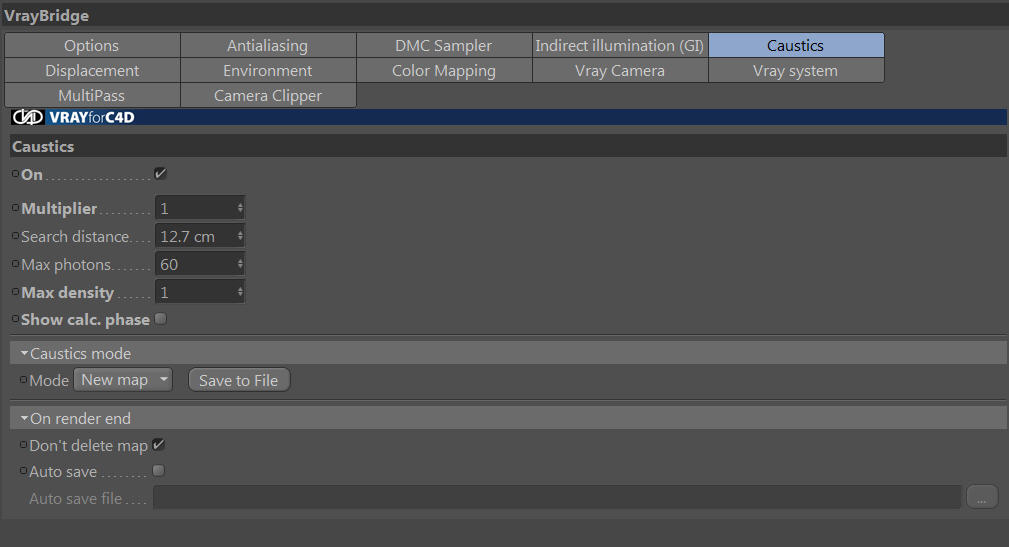Click Search distance keyframe dot
Image resolution: width=1009 pixels, height=547 pixels.
(15, 236)
